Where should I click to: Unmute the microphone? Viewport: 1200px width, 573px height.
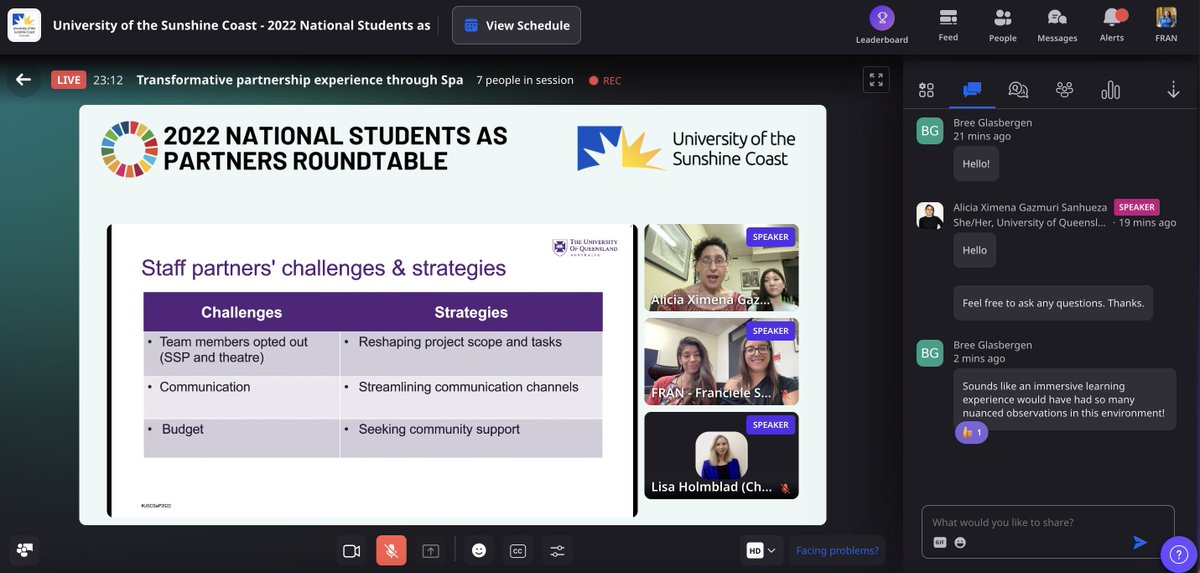pyautogui.click(x=391, y=550)
